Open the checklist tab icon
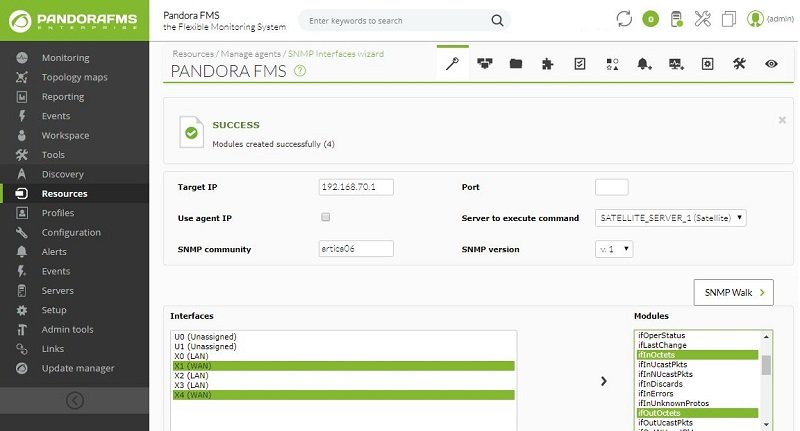 click(x=580, y=64)
